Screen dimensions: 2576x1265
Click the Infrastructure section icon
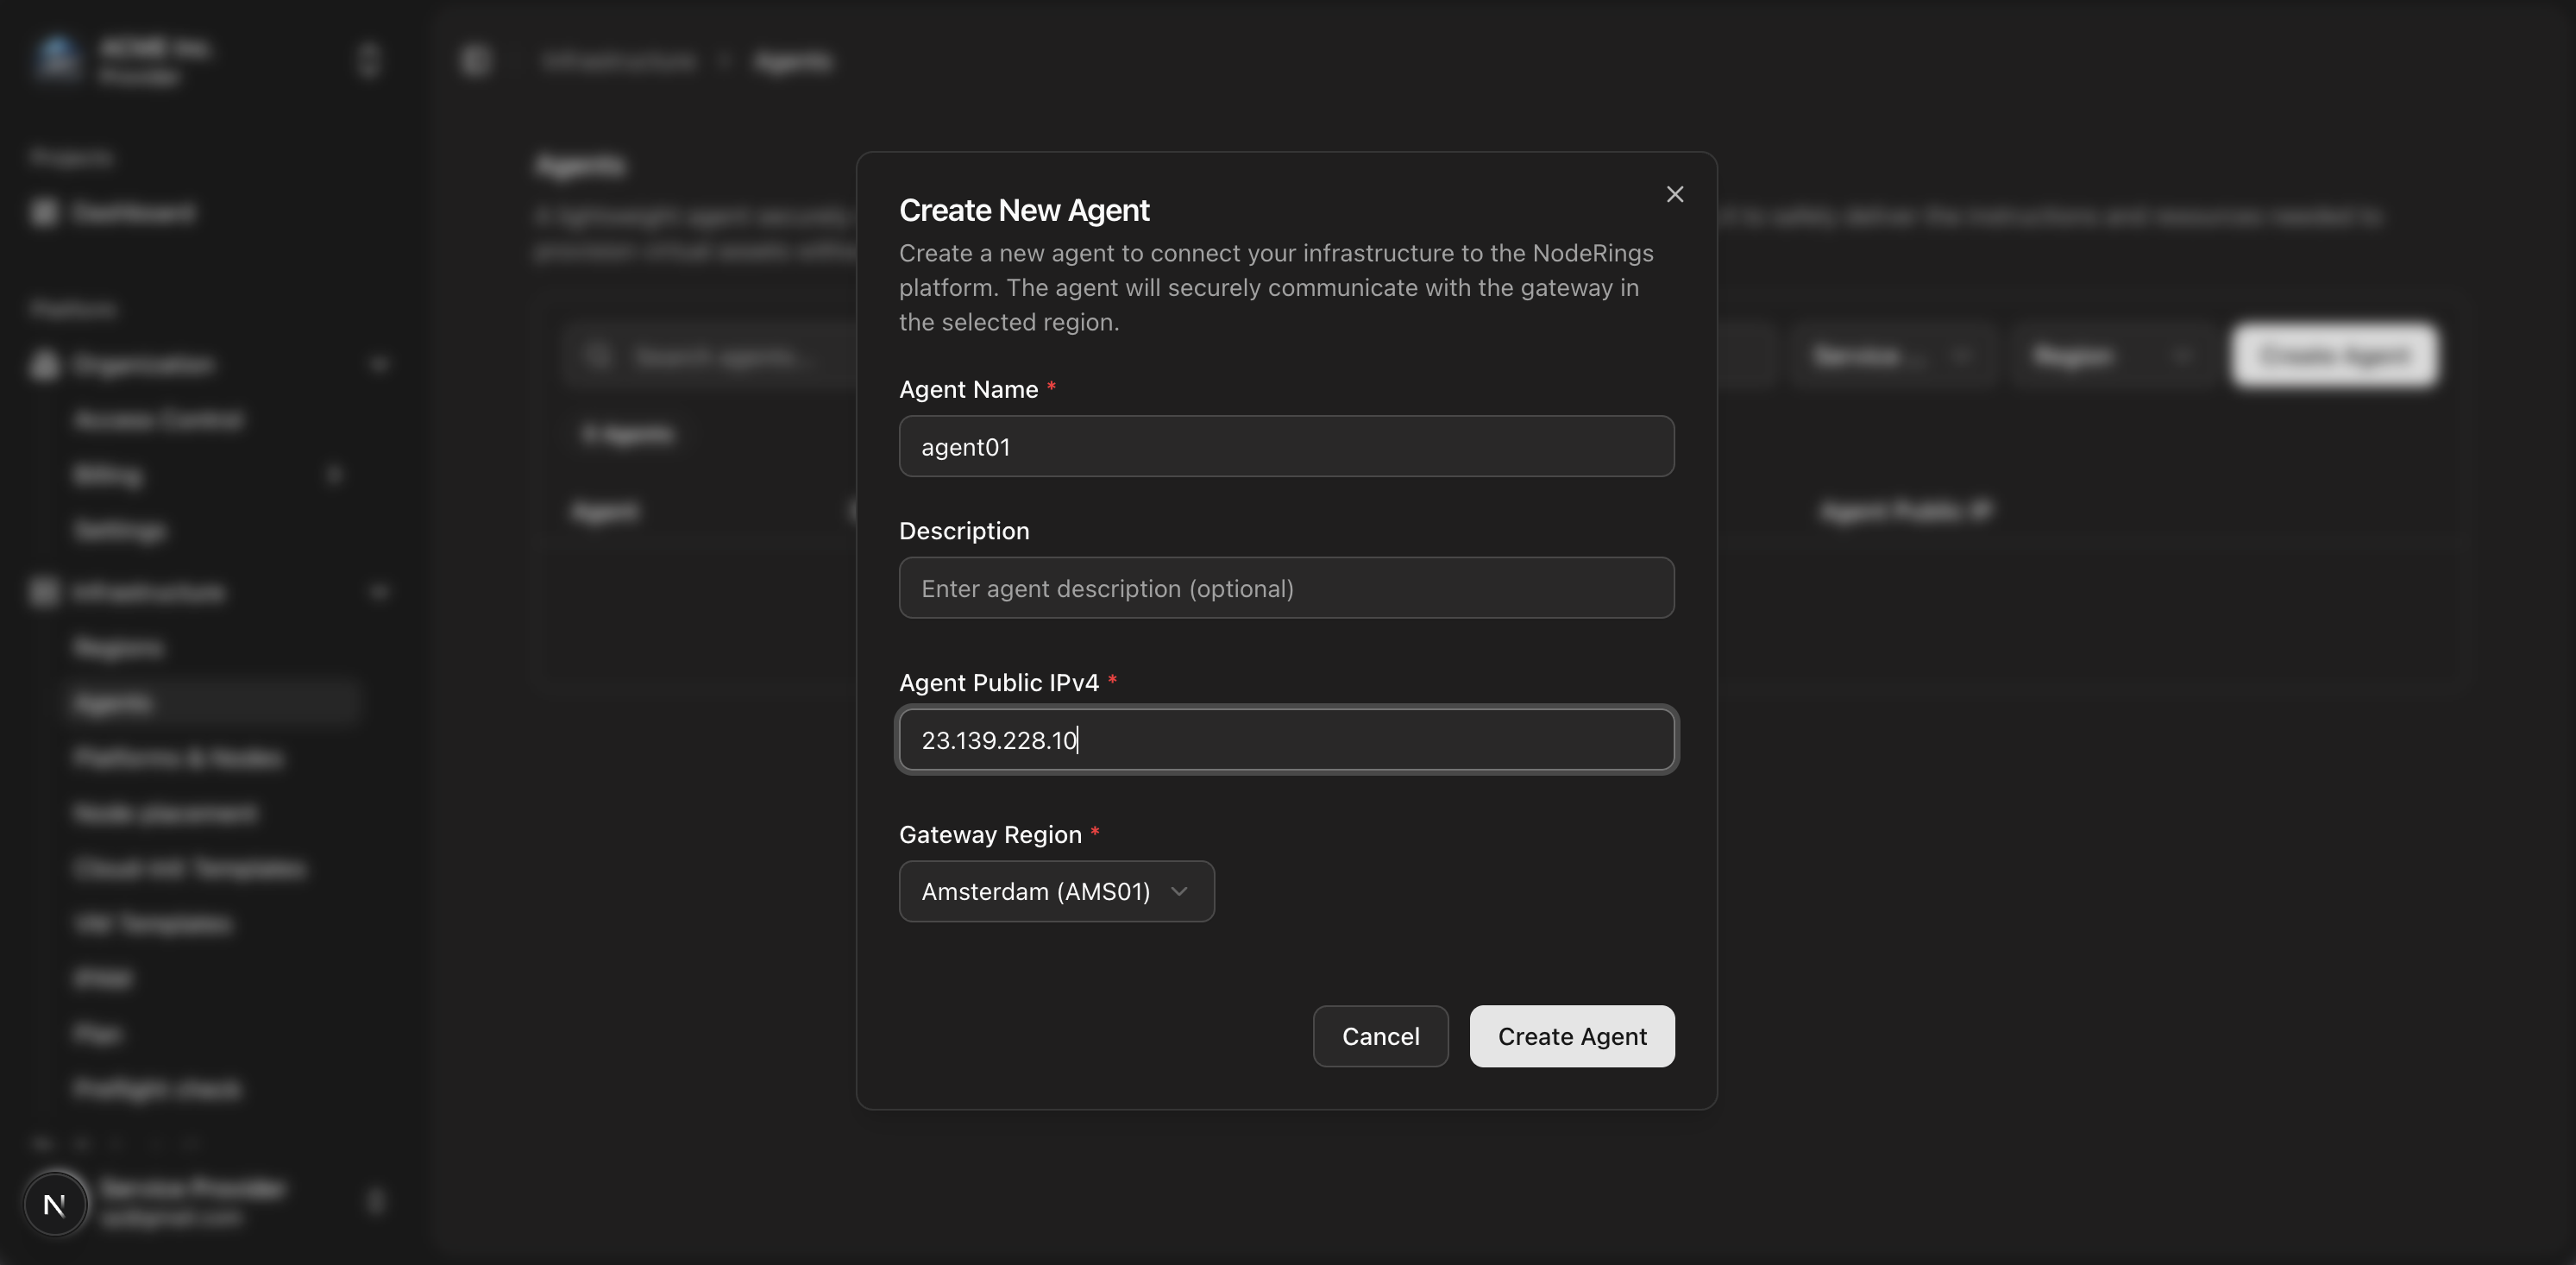click(44, 592)
